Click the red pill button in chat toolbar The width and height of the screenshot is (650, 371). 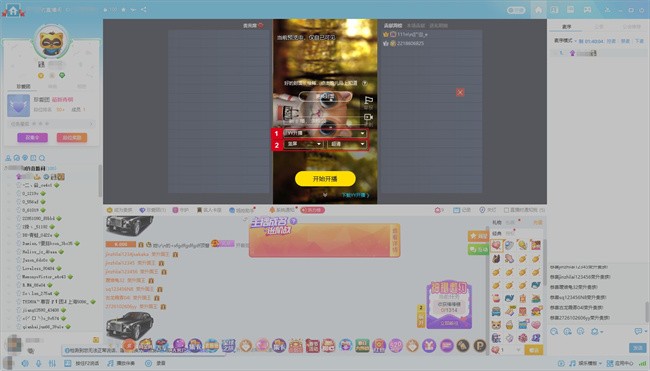(313, 210)
